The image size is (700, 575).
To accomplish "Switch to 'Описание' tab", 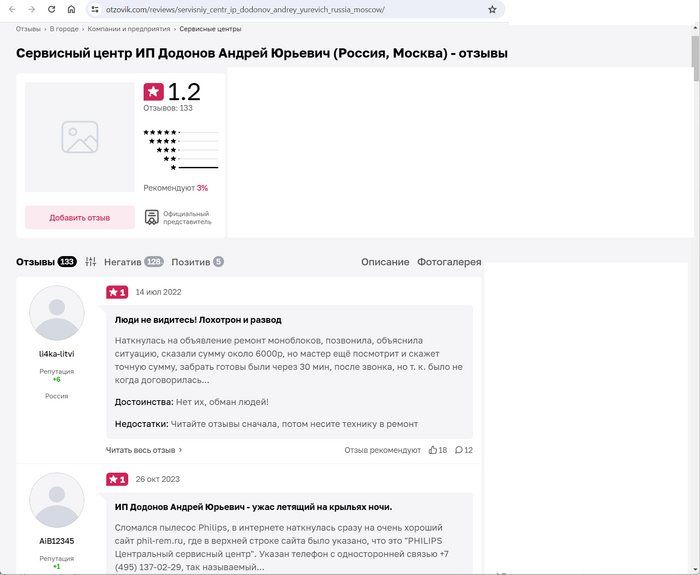I will (x=385, y=262).
